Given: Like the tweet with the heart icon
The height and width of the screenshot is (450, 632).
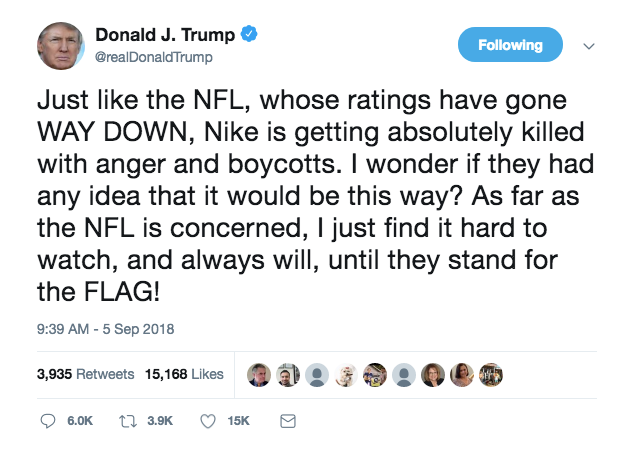Looking at the screenshot, I should 209,422.
